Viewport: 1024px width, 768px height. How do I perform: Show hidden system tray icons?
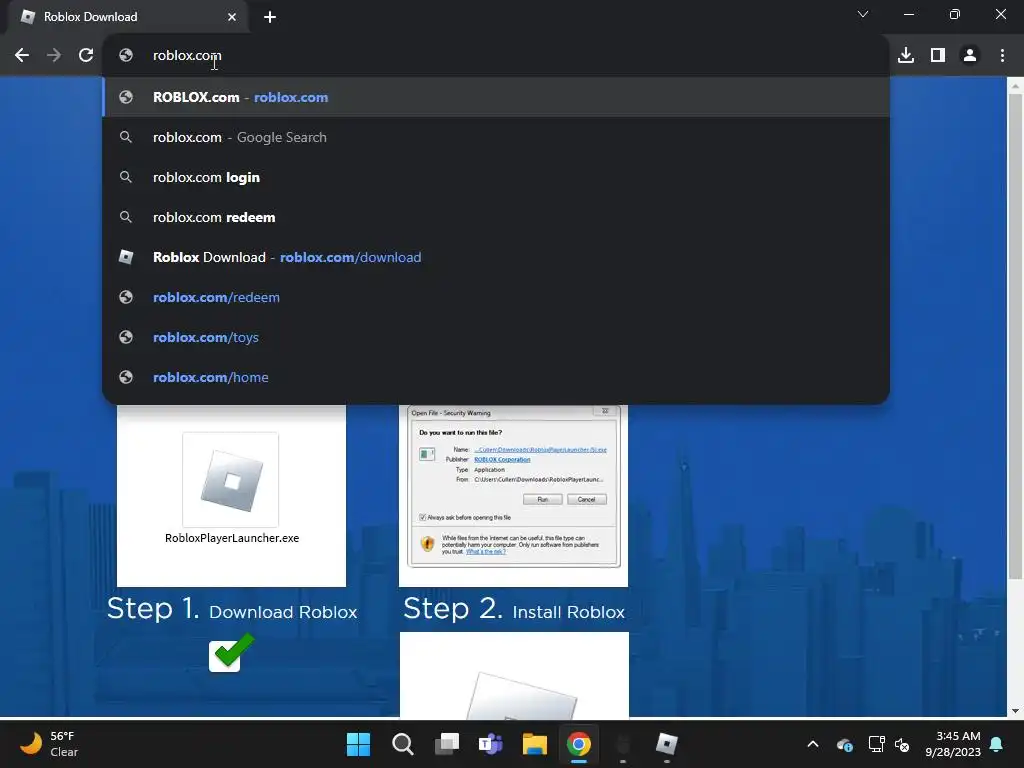812,744
